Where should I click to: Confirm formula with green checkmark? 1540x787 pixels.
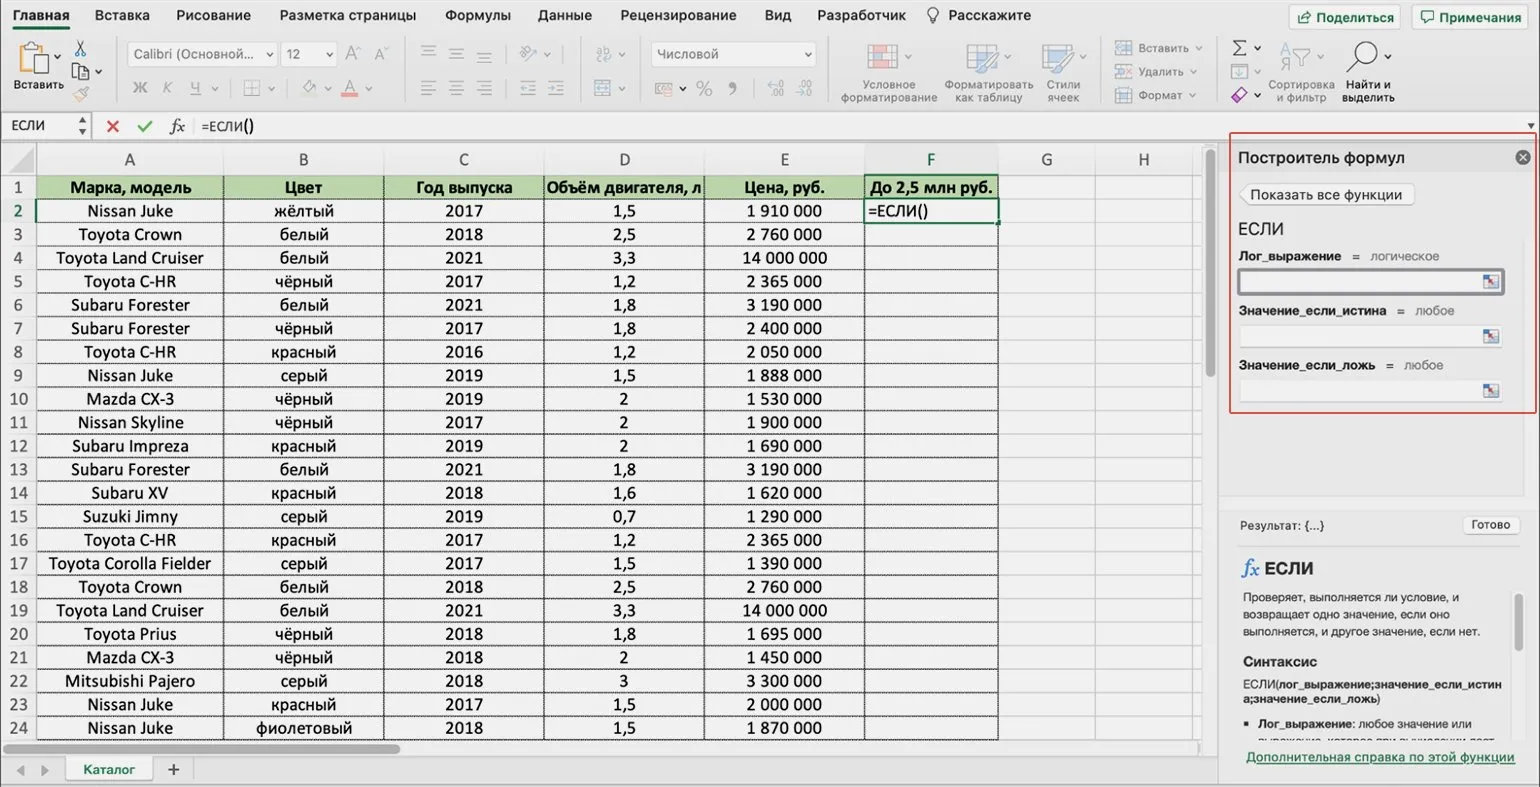click(145, 126)
